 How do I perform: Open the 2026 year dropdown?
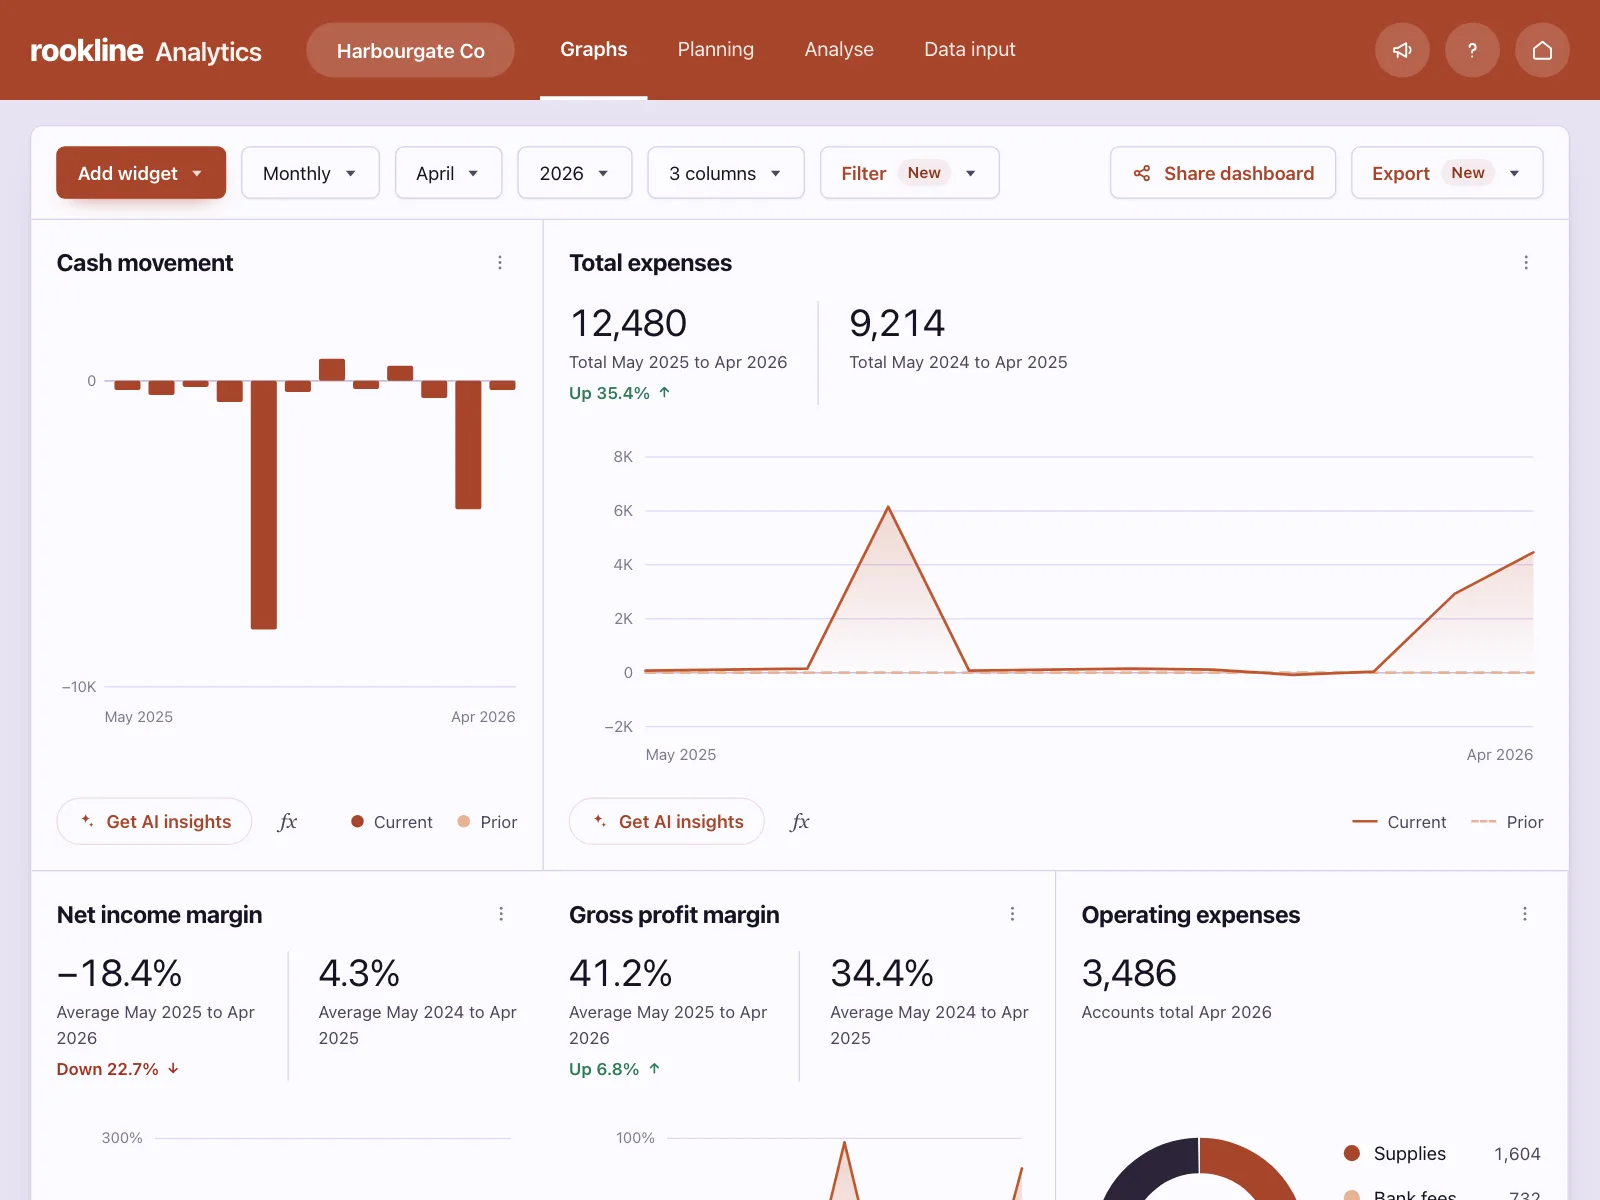click(x=575, y=173)
